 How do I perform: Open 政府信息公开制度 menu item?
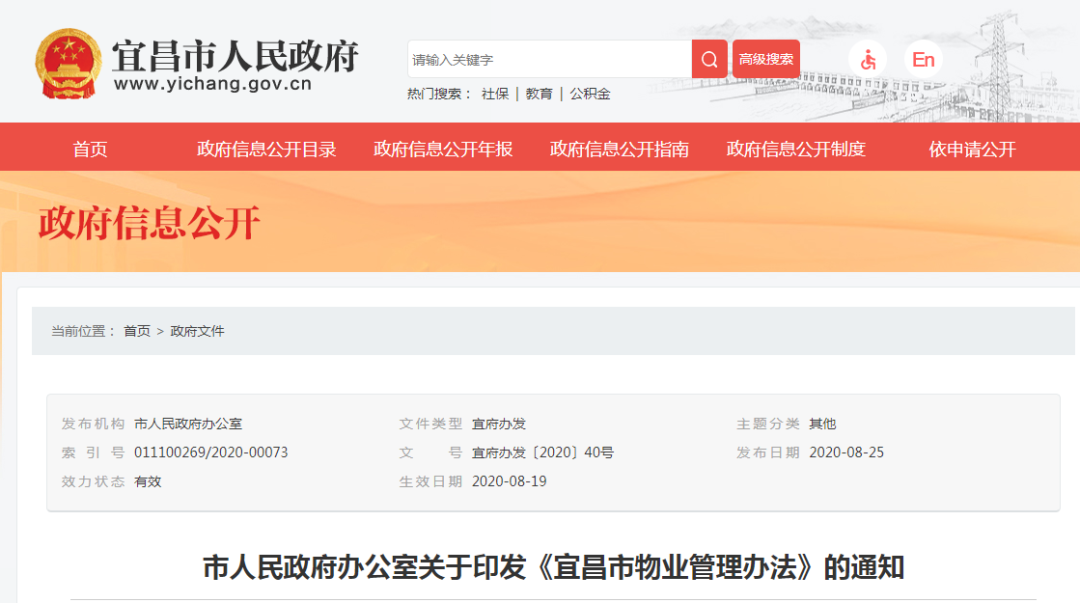click(796, 149)
